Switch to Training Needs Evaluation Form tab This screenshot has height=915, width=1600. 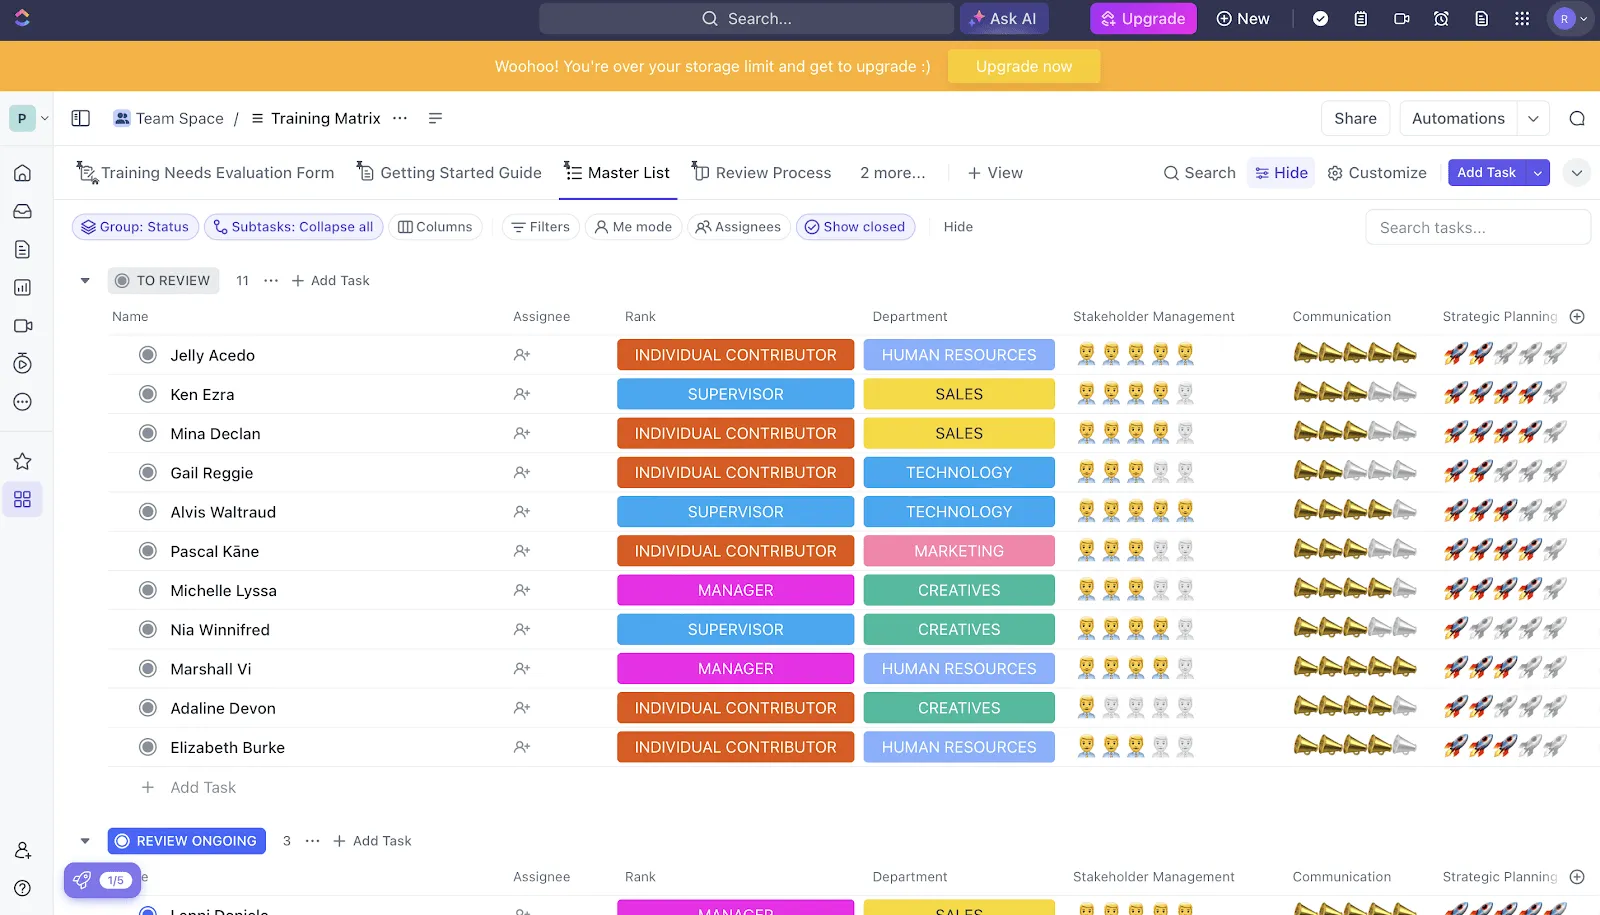point(206,173)
